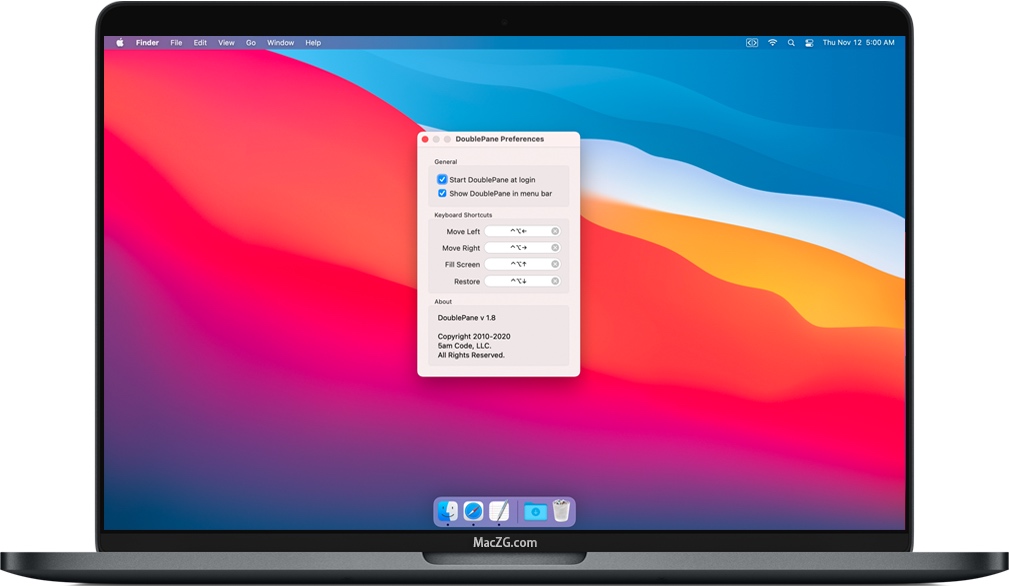
Task: Open Spotlight search from menu bar
Action: click(x=790, y=43)
